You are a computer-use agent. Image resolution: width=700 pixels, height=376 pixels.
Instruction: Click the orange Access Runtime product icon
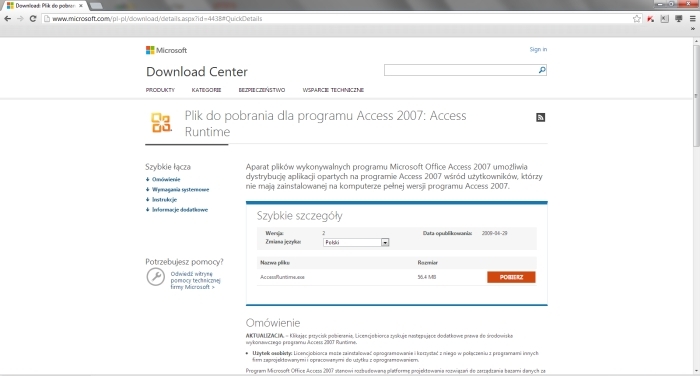(x=161, y=122)
